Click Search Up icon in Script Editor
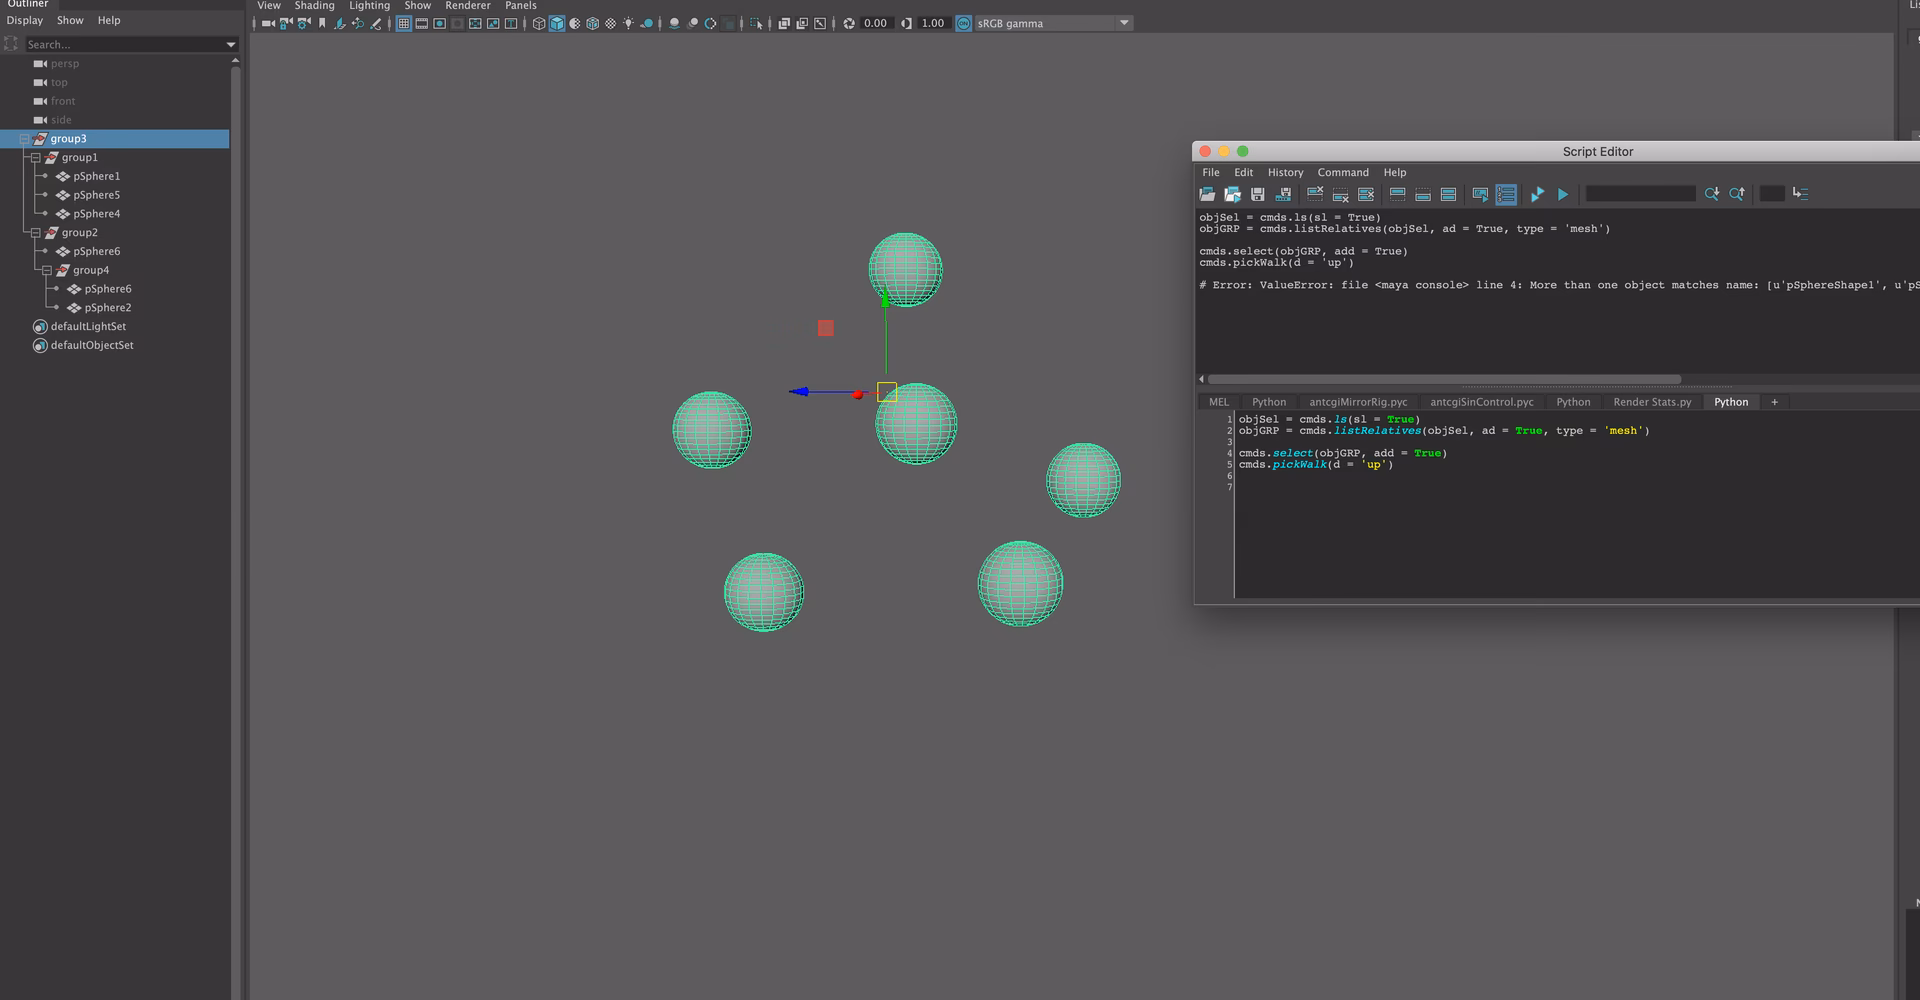 coord(1737,194)
